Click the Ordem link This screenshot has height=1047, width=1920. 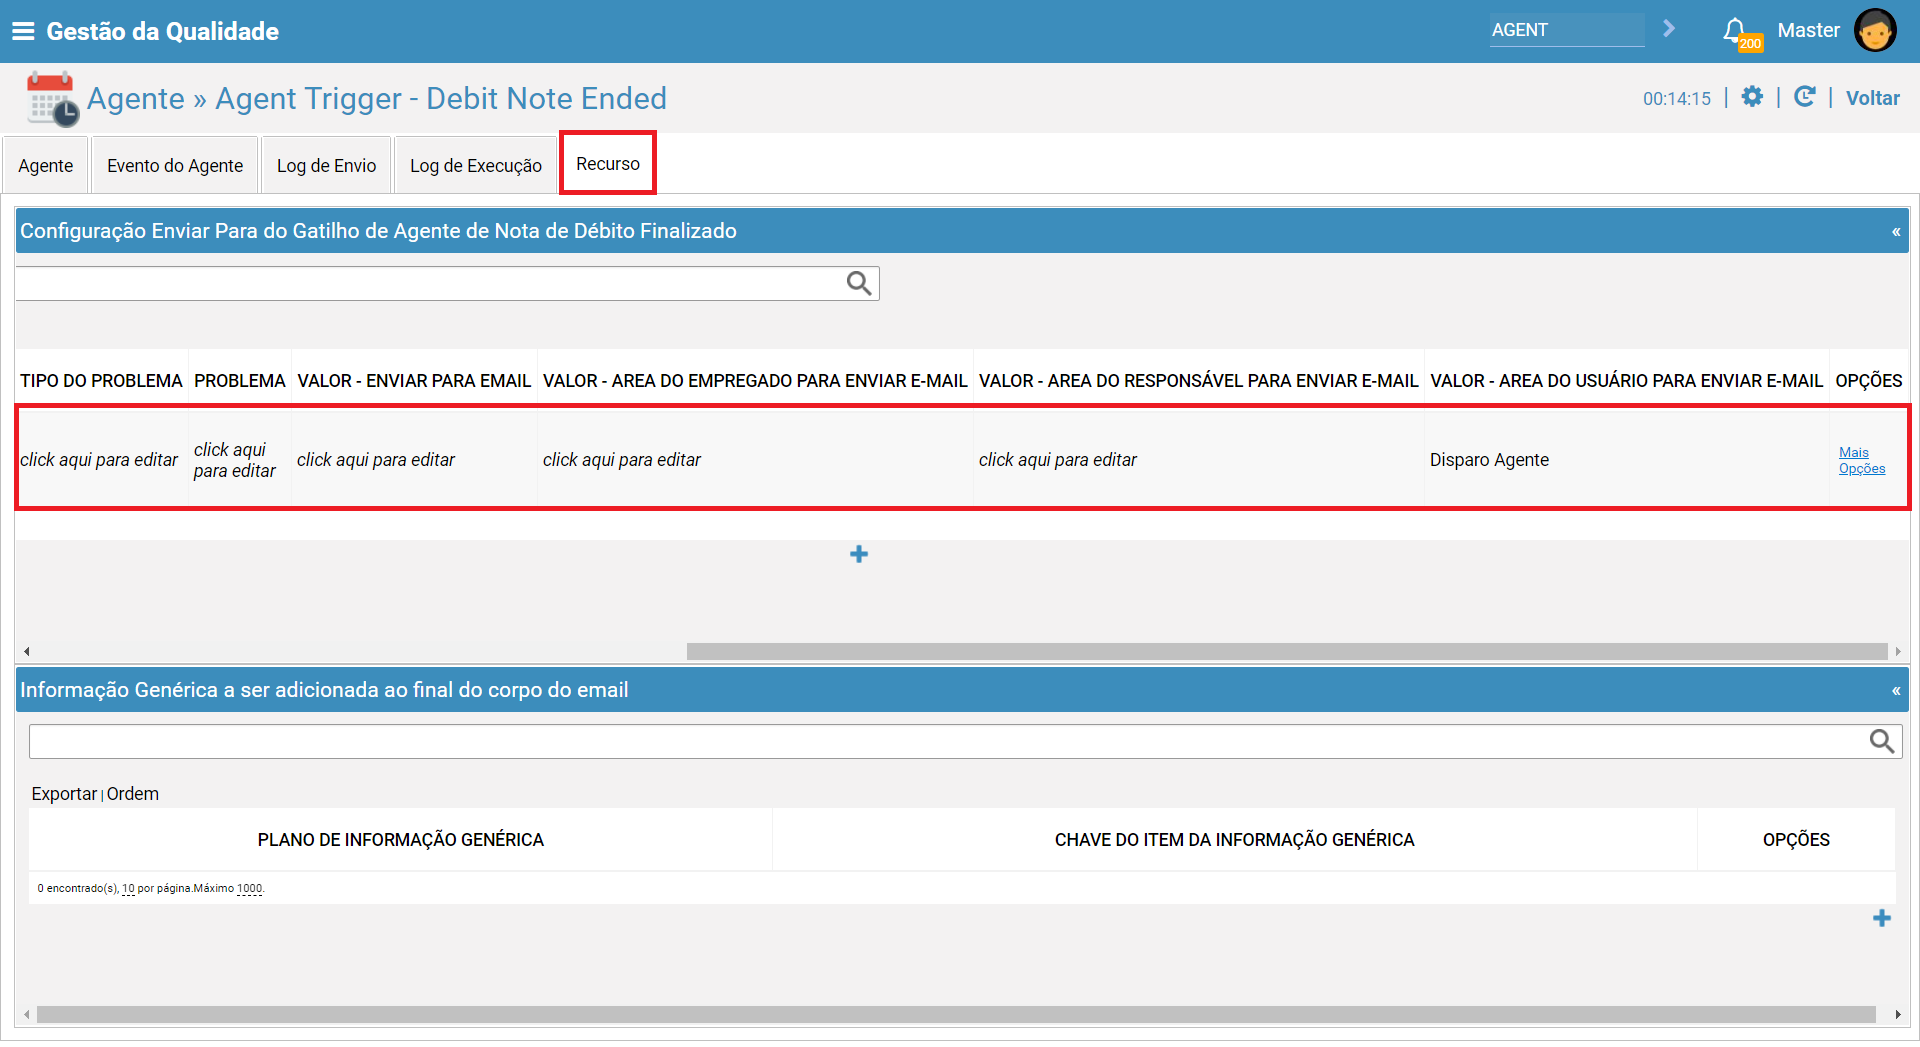point(133,794)
